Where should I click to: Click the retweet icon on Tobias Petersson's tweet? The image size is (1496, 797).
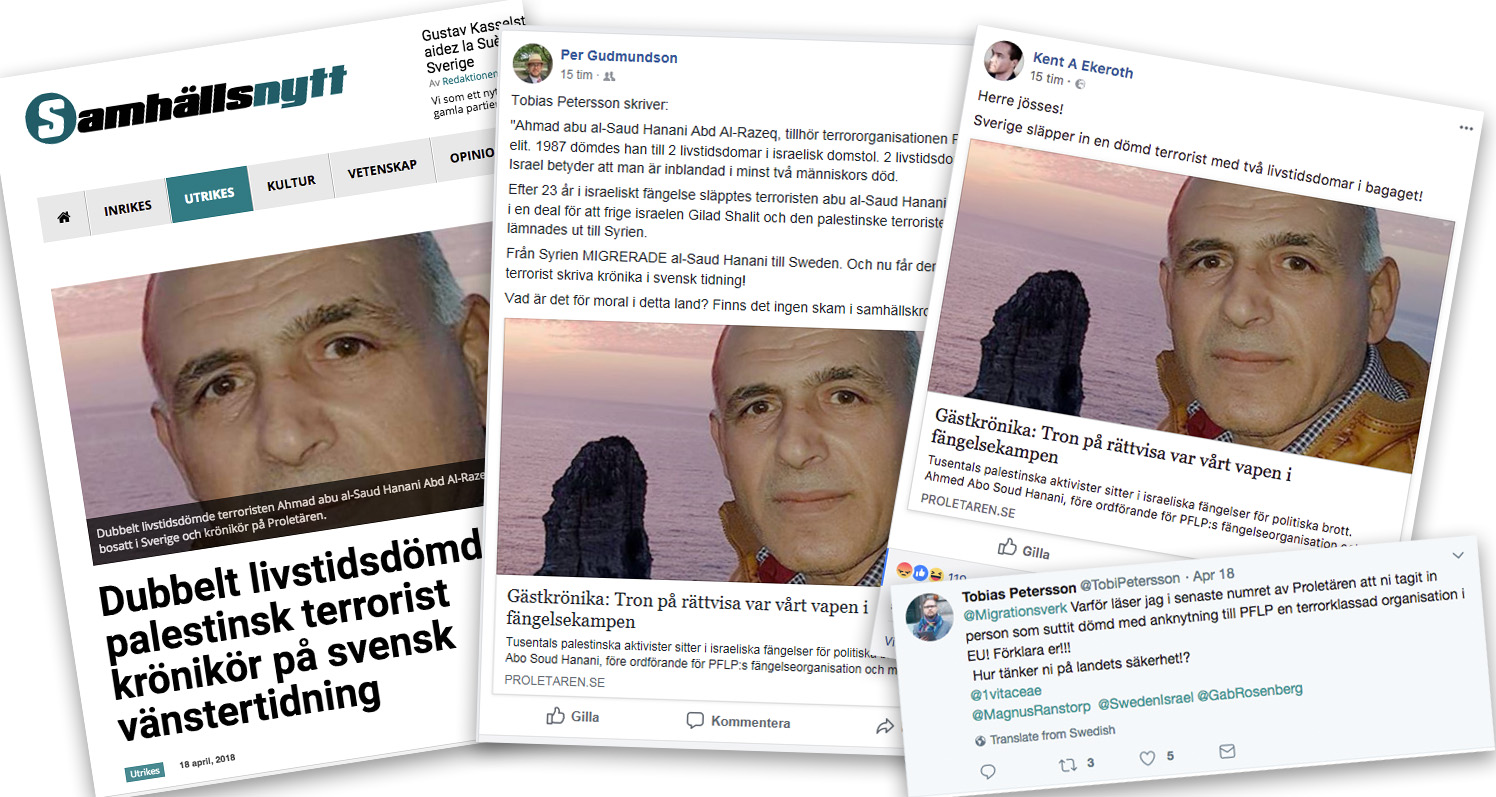1068,765
